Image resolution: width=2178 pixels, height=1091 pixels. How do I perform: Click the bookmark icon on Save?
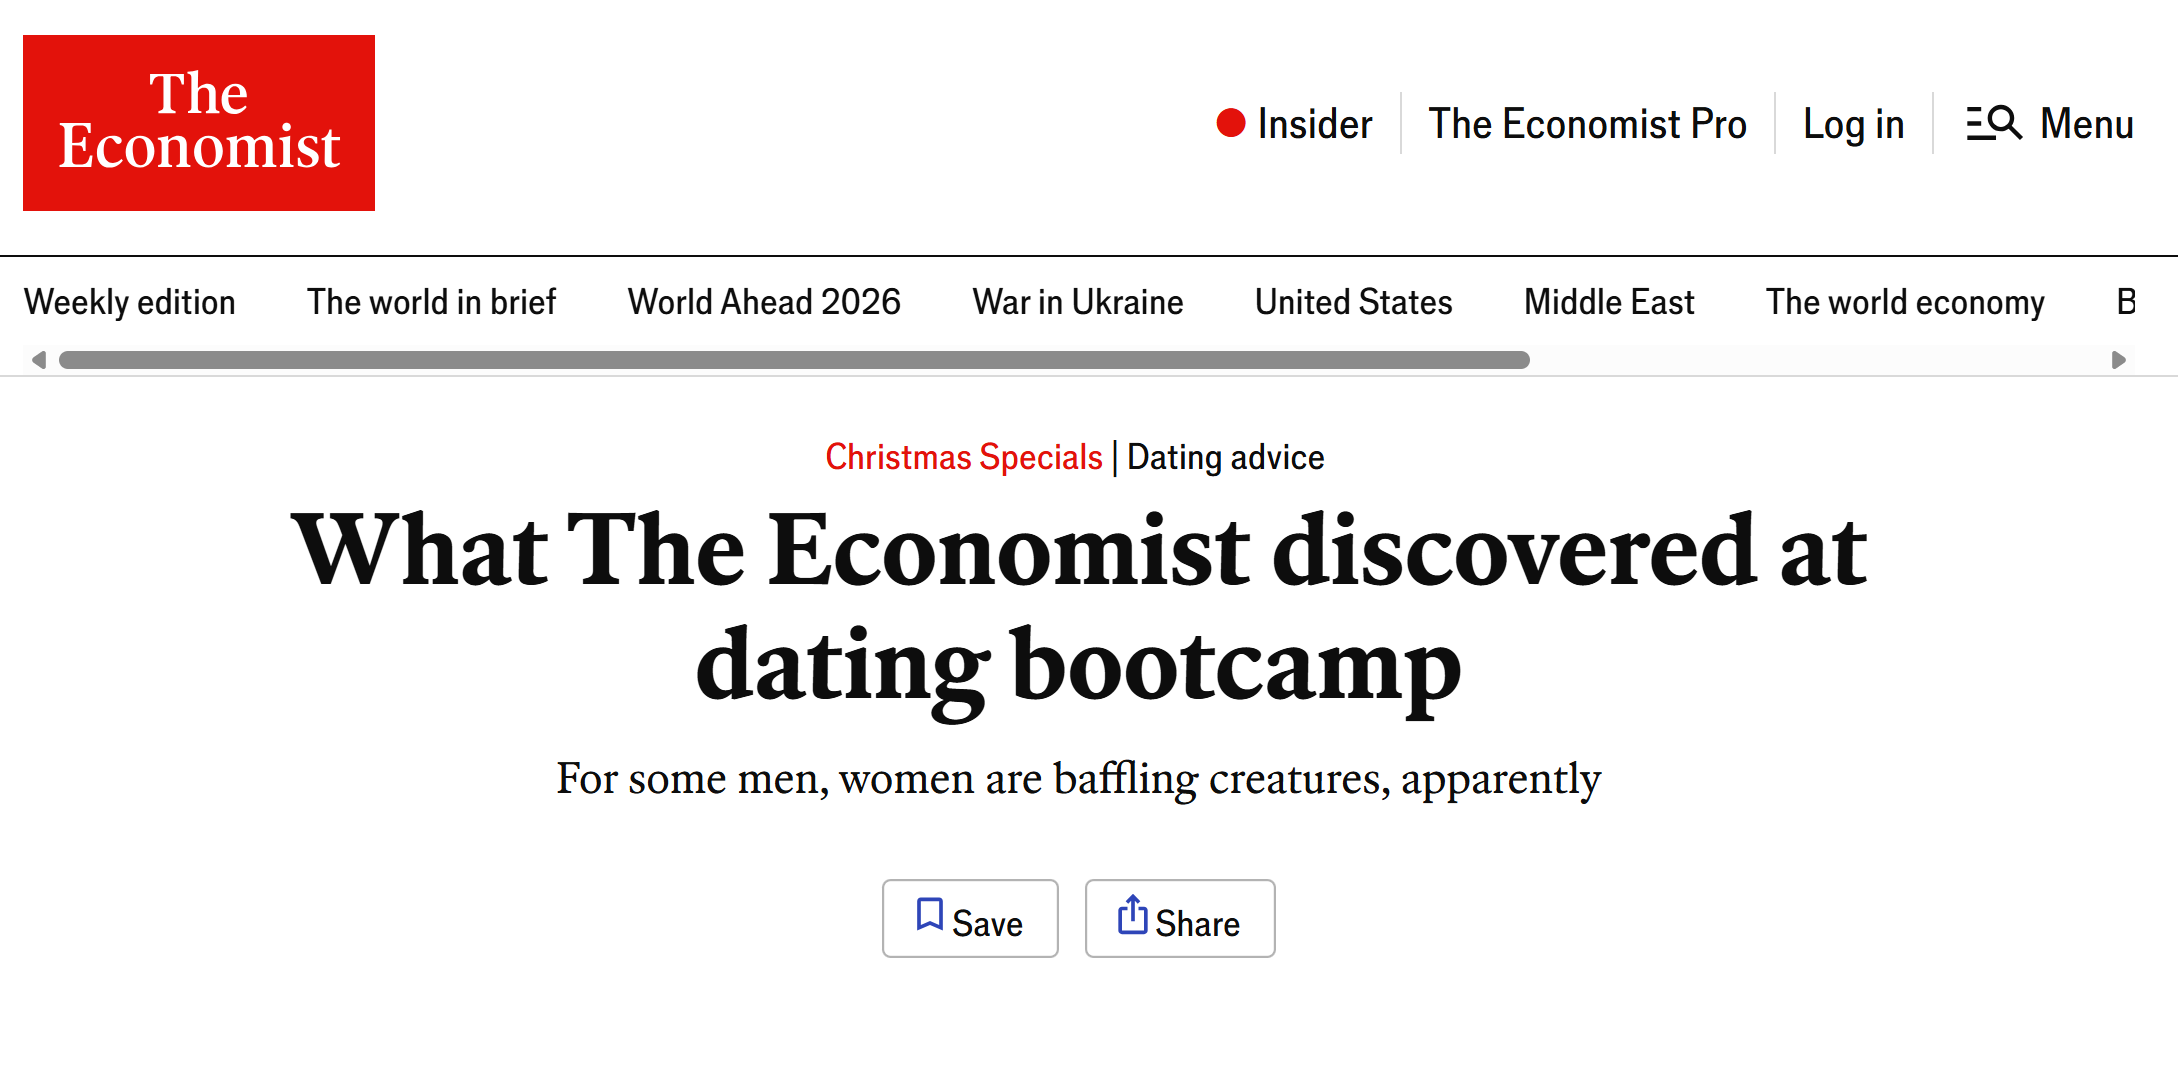pos(929,915)
